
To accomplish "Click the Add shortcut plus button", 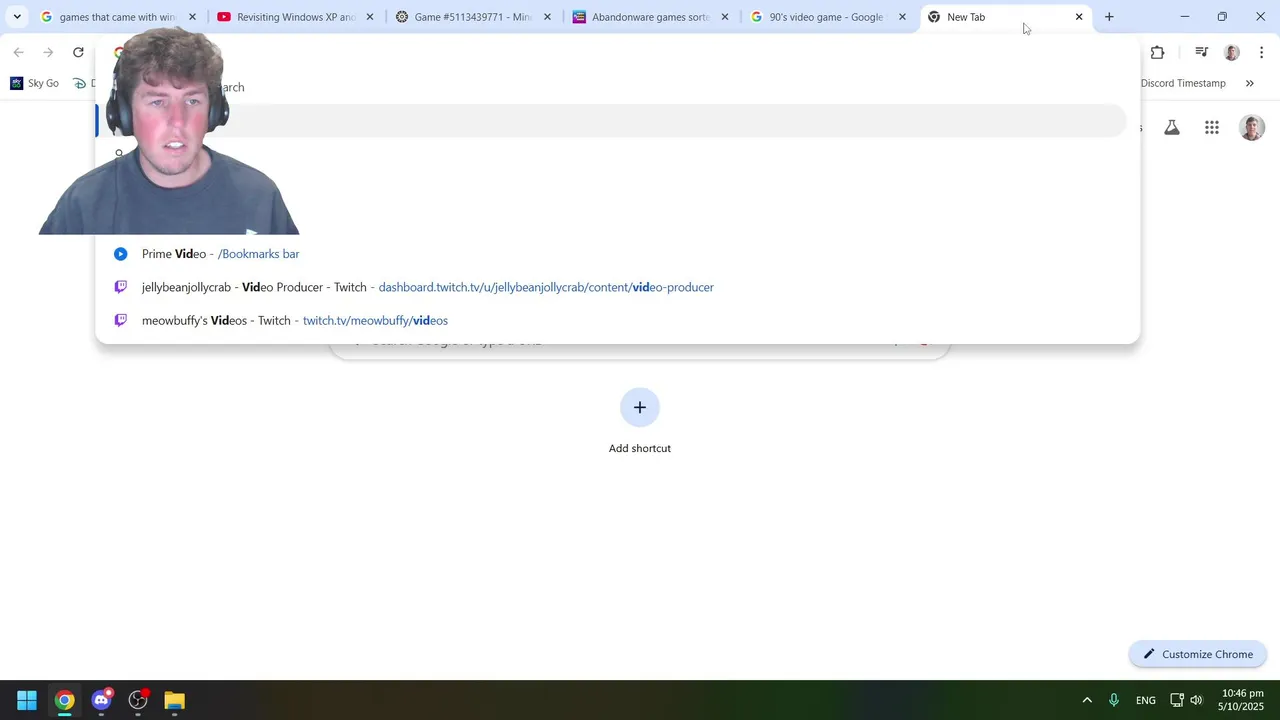I will point(640,407).
